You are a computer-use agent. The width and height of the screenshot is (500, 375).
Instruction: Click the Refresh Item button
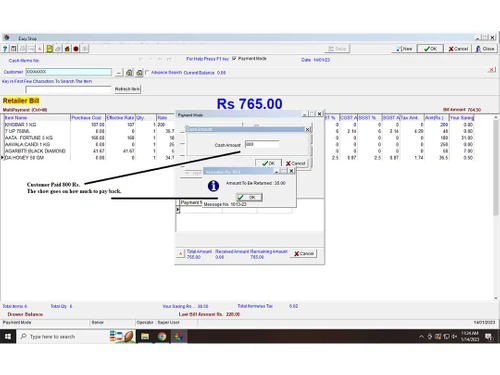[127, 89]
